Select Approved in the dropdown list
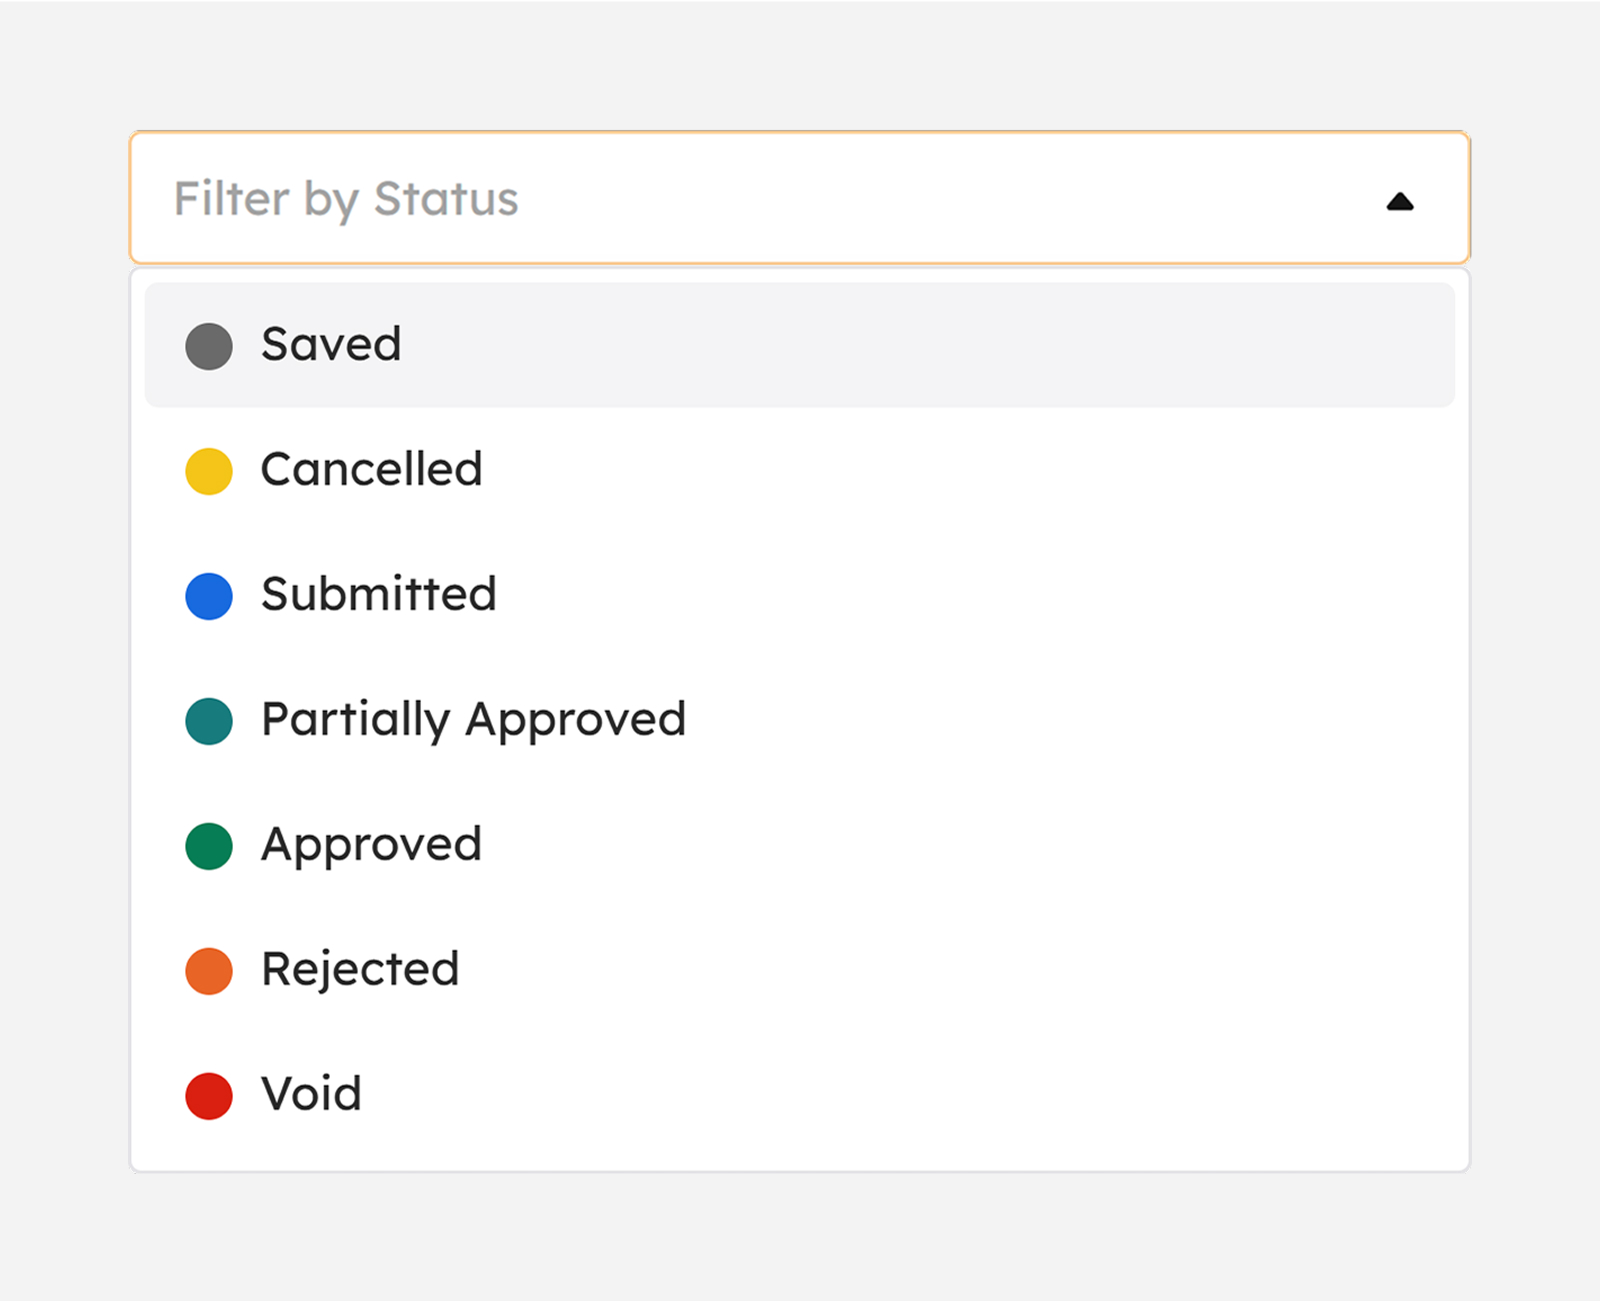The width and height of the screenshot is (1600, 1301). click(x=371, y=845)
